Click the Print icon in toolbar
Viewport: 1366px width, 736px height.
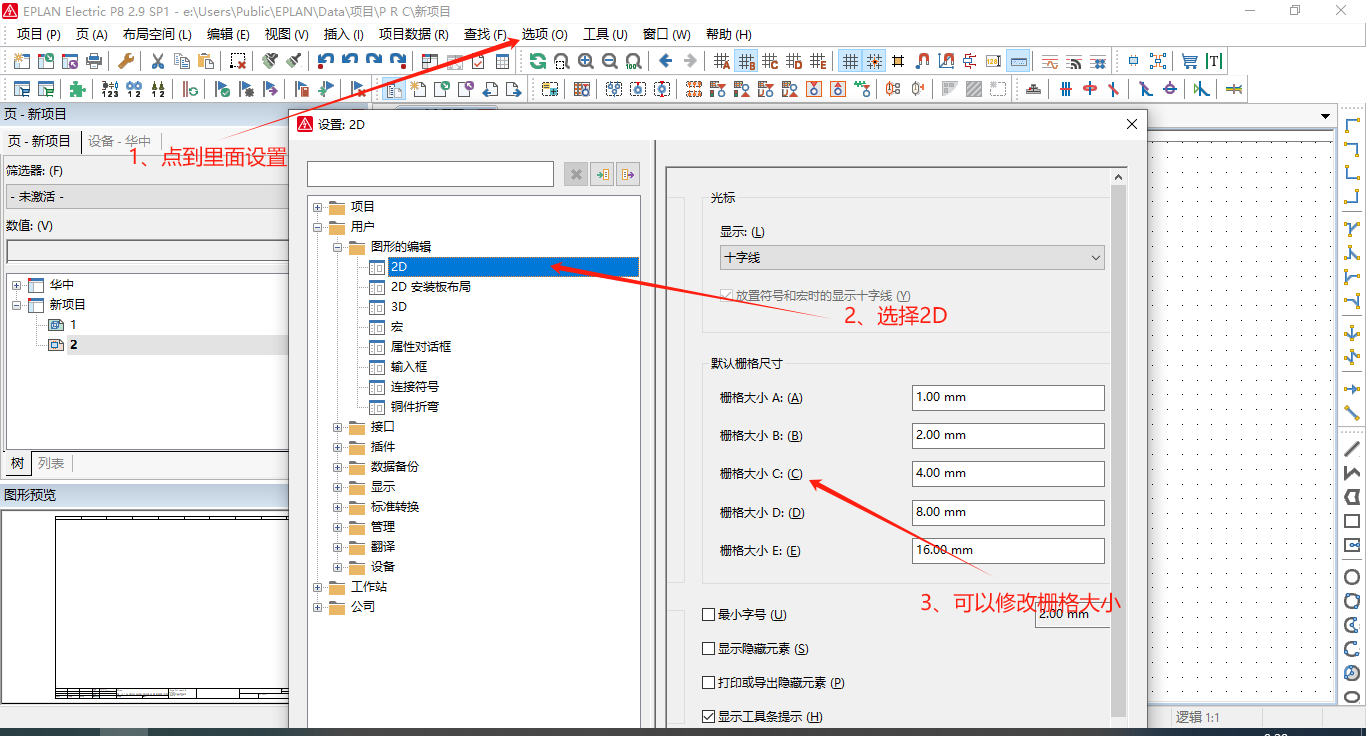93,61
